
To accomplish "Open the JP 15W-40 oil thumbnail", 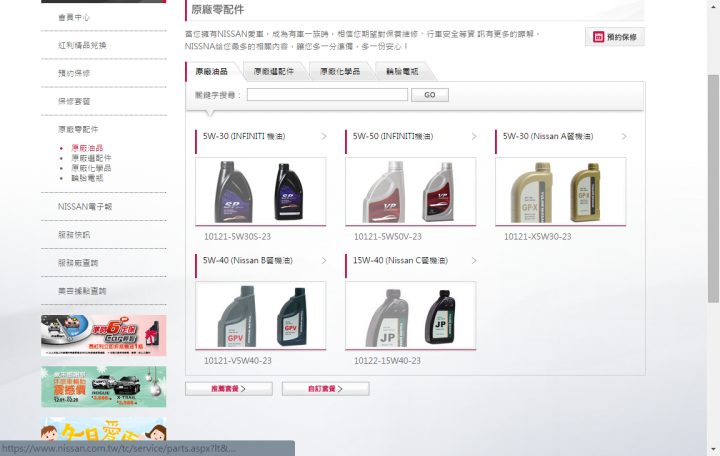I will [411, 315].
